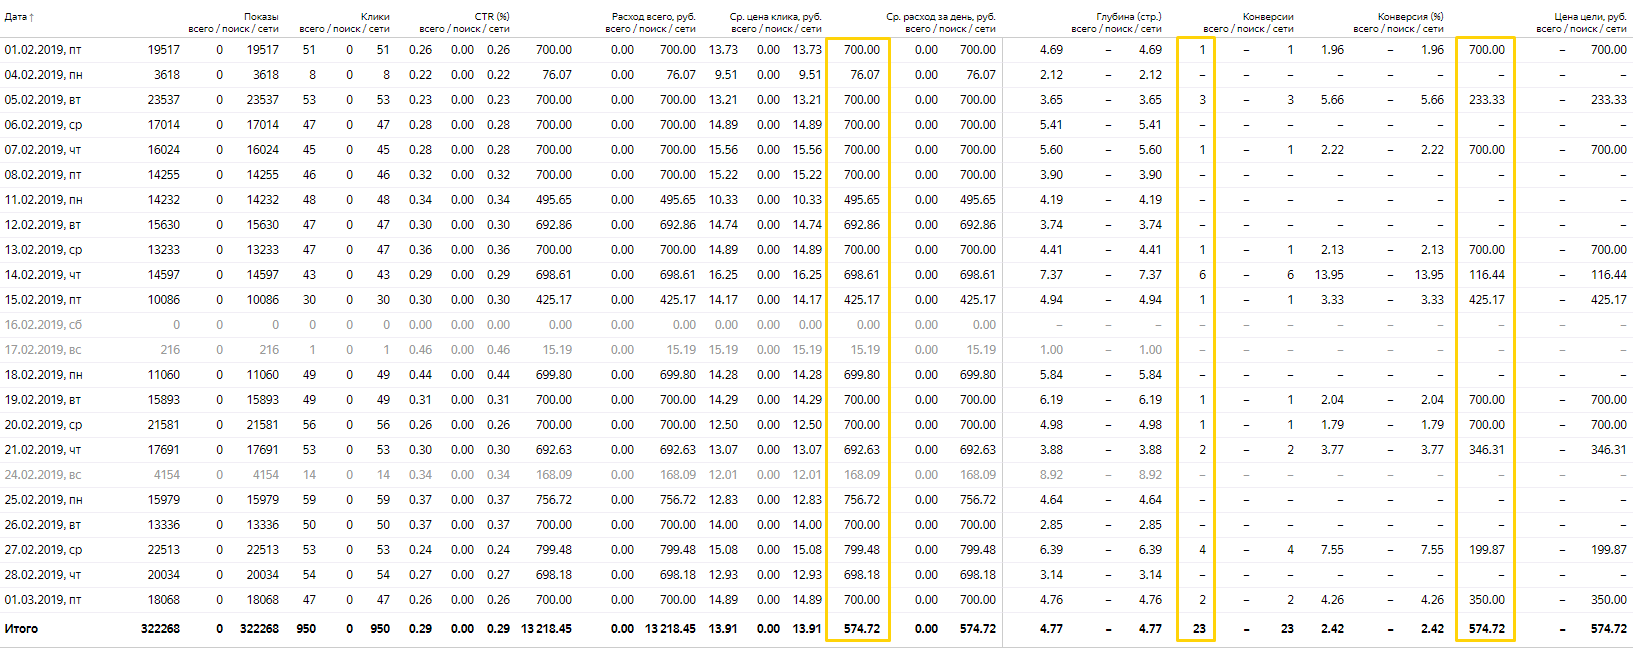
Task: Select the row dated 19.02.2019, вт
Action: (815, 400)
